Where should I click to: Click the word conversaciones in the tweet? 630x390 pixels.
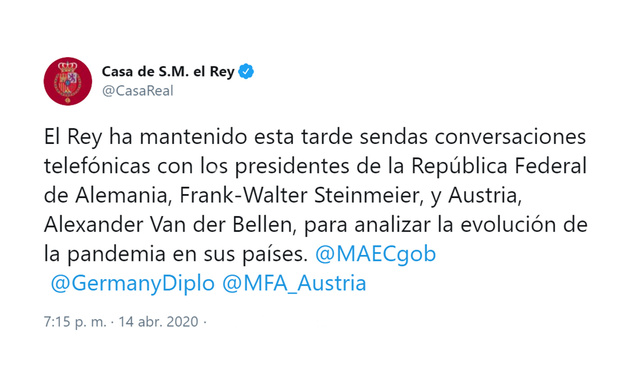coord(510,137)
